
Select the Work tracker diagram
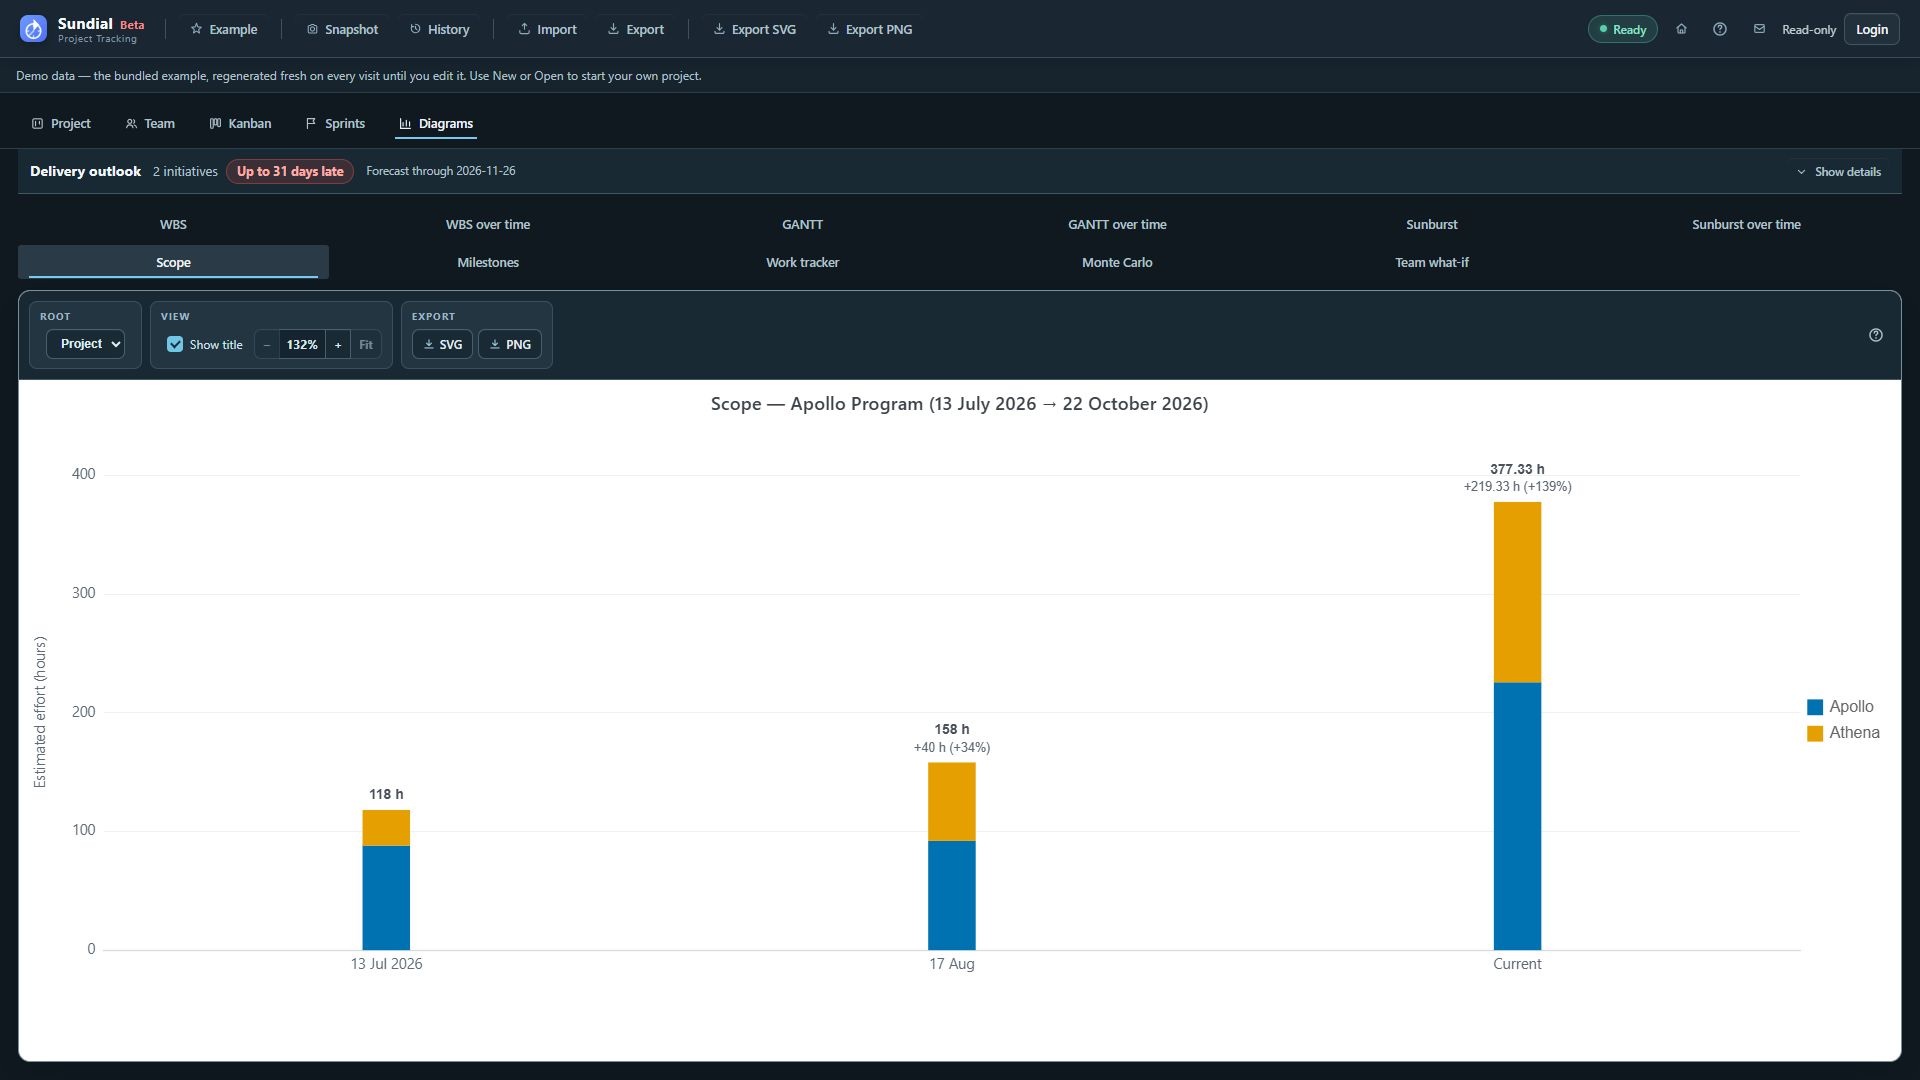click(802, 262)
